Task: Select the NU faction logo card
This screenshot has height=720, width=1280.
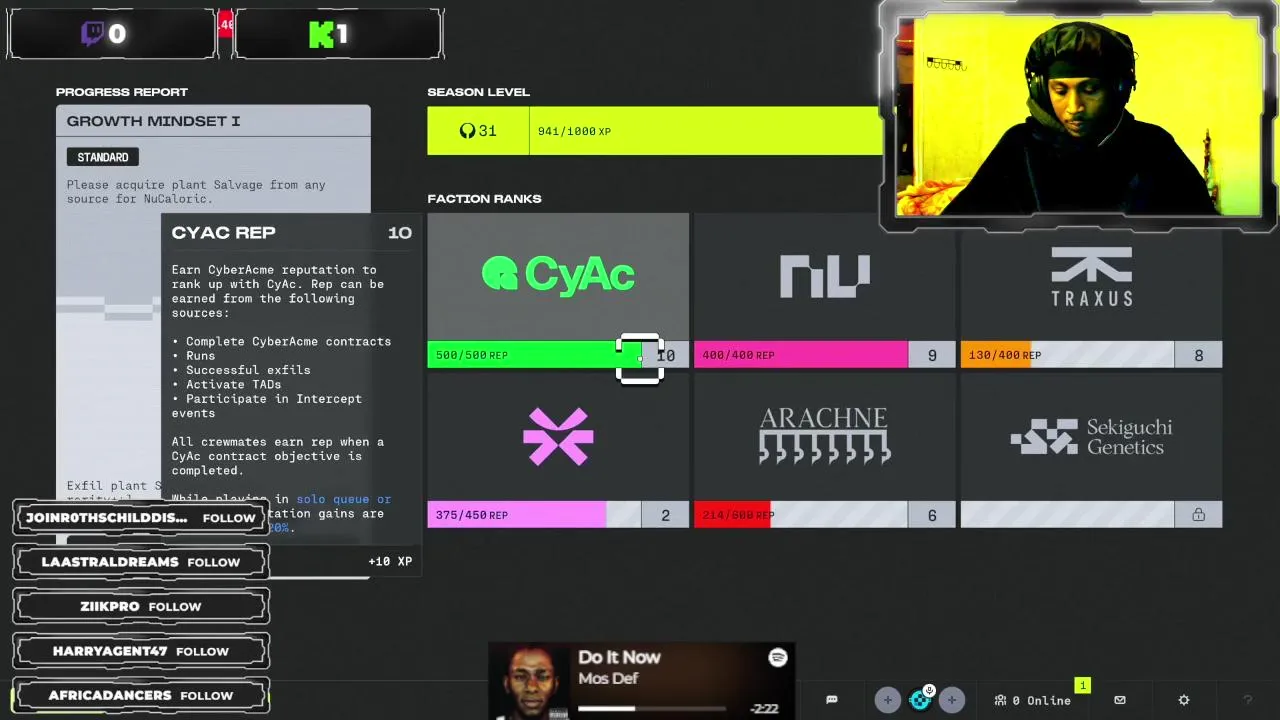Action: coord(825,275)
